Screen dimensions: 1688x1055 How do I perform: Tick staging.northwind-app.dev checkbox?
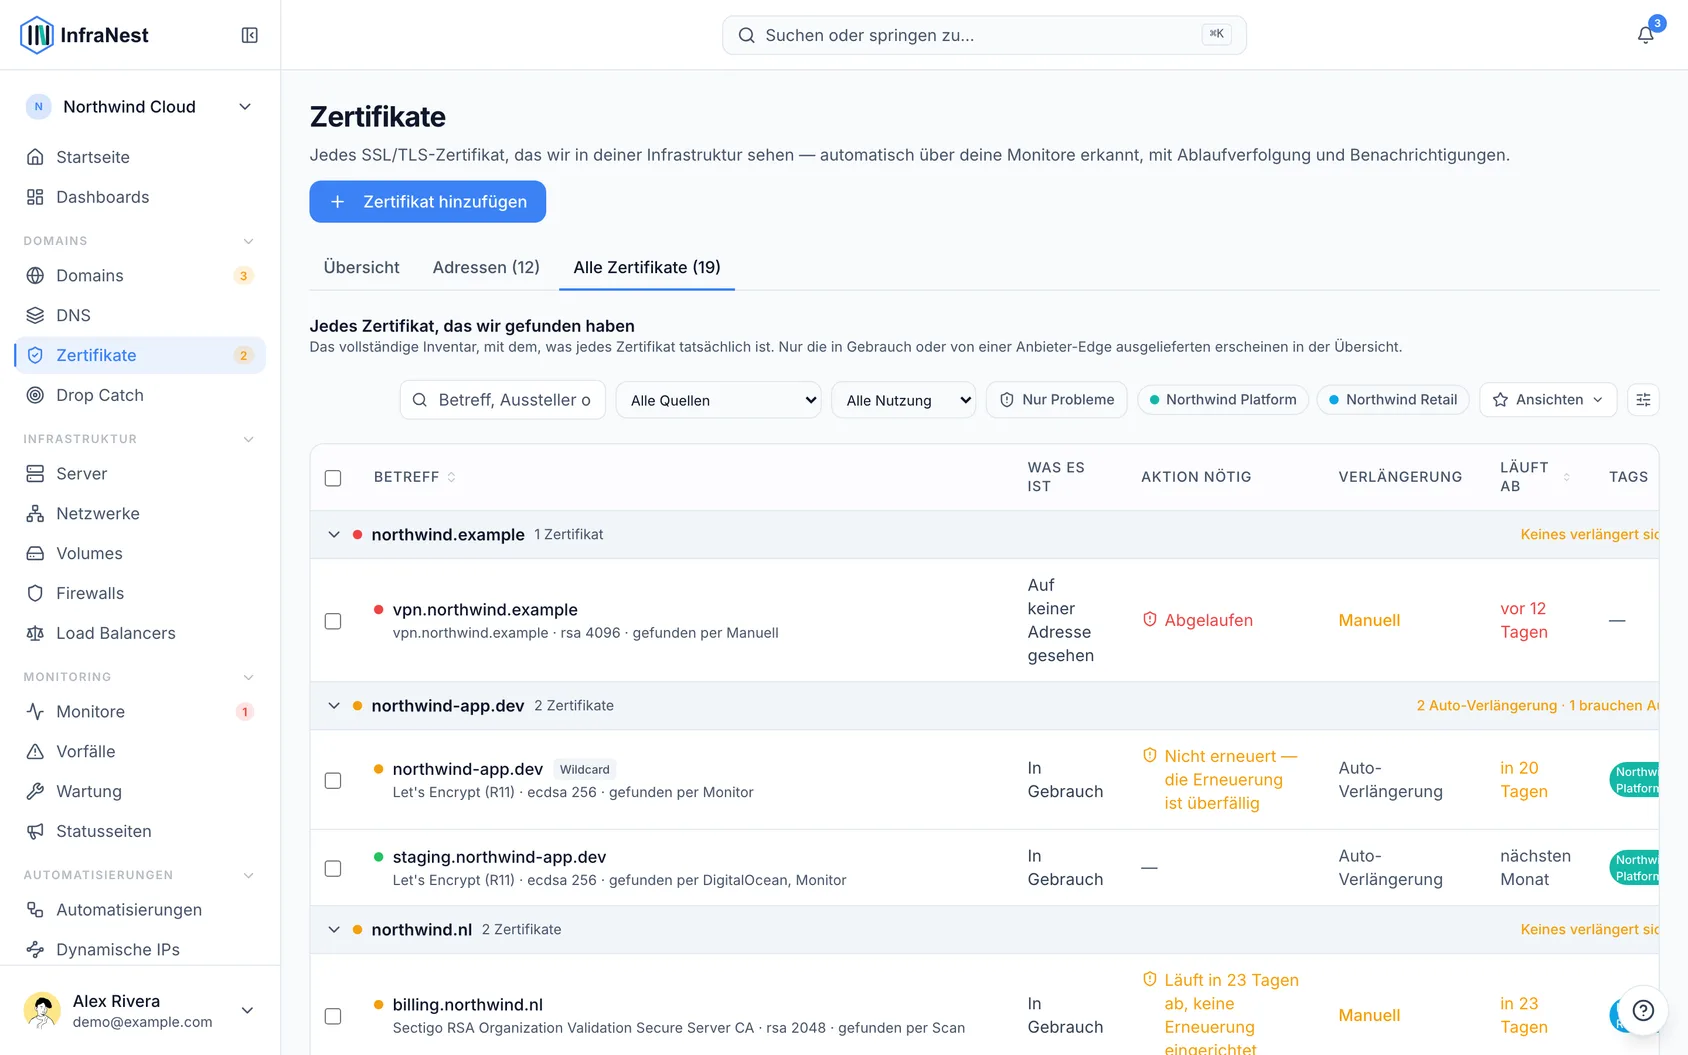tap(333, 868)
